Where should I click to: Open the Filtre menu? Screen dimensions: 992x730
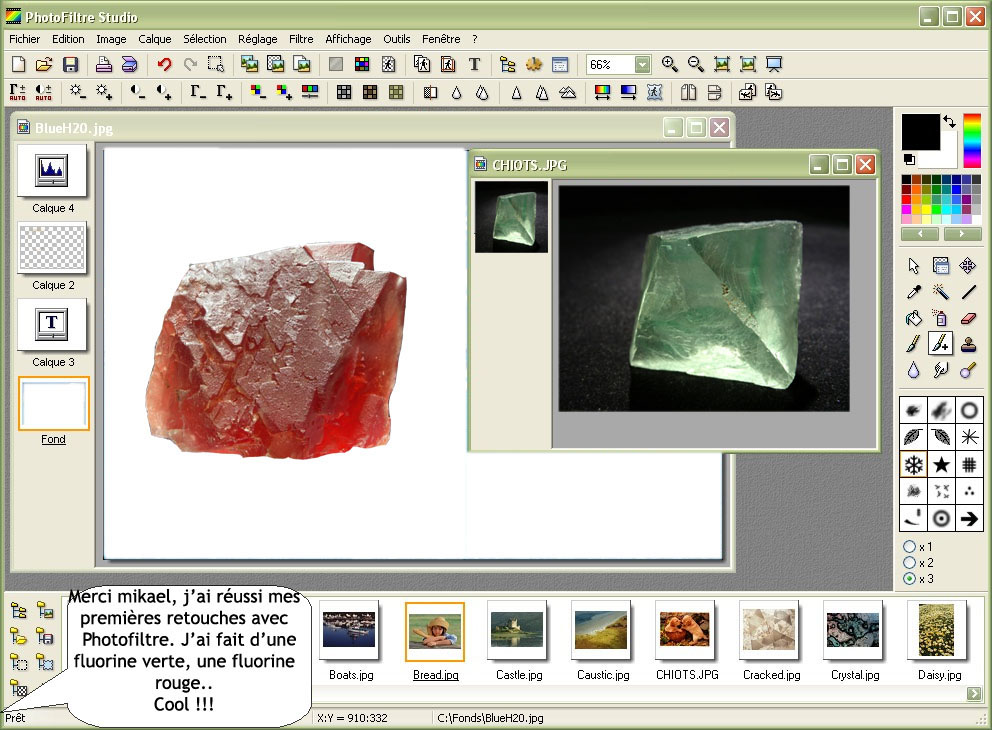(301, 39)
